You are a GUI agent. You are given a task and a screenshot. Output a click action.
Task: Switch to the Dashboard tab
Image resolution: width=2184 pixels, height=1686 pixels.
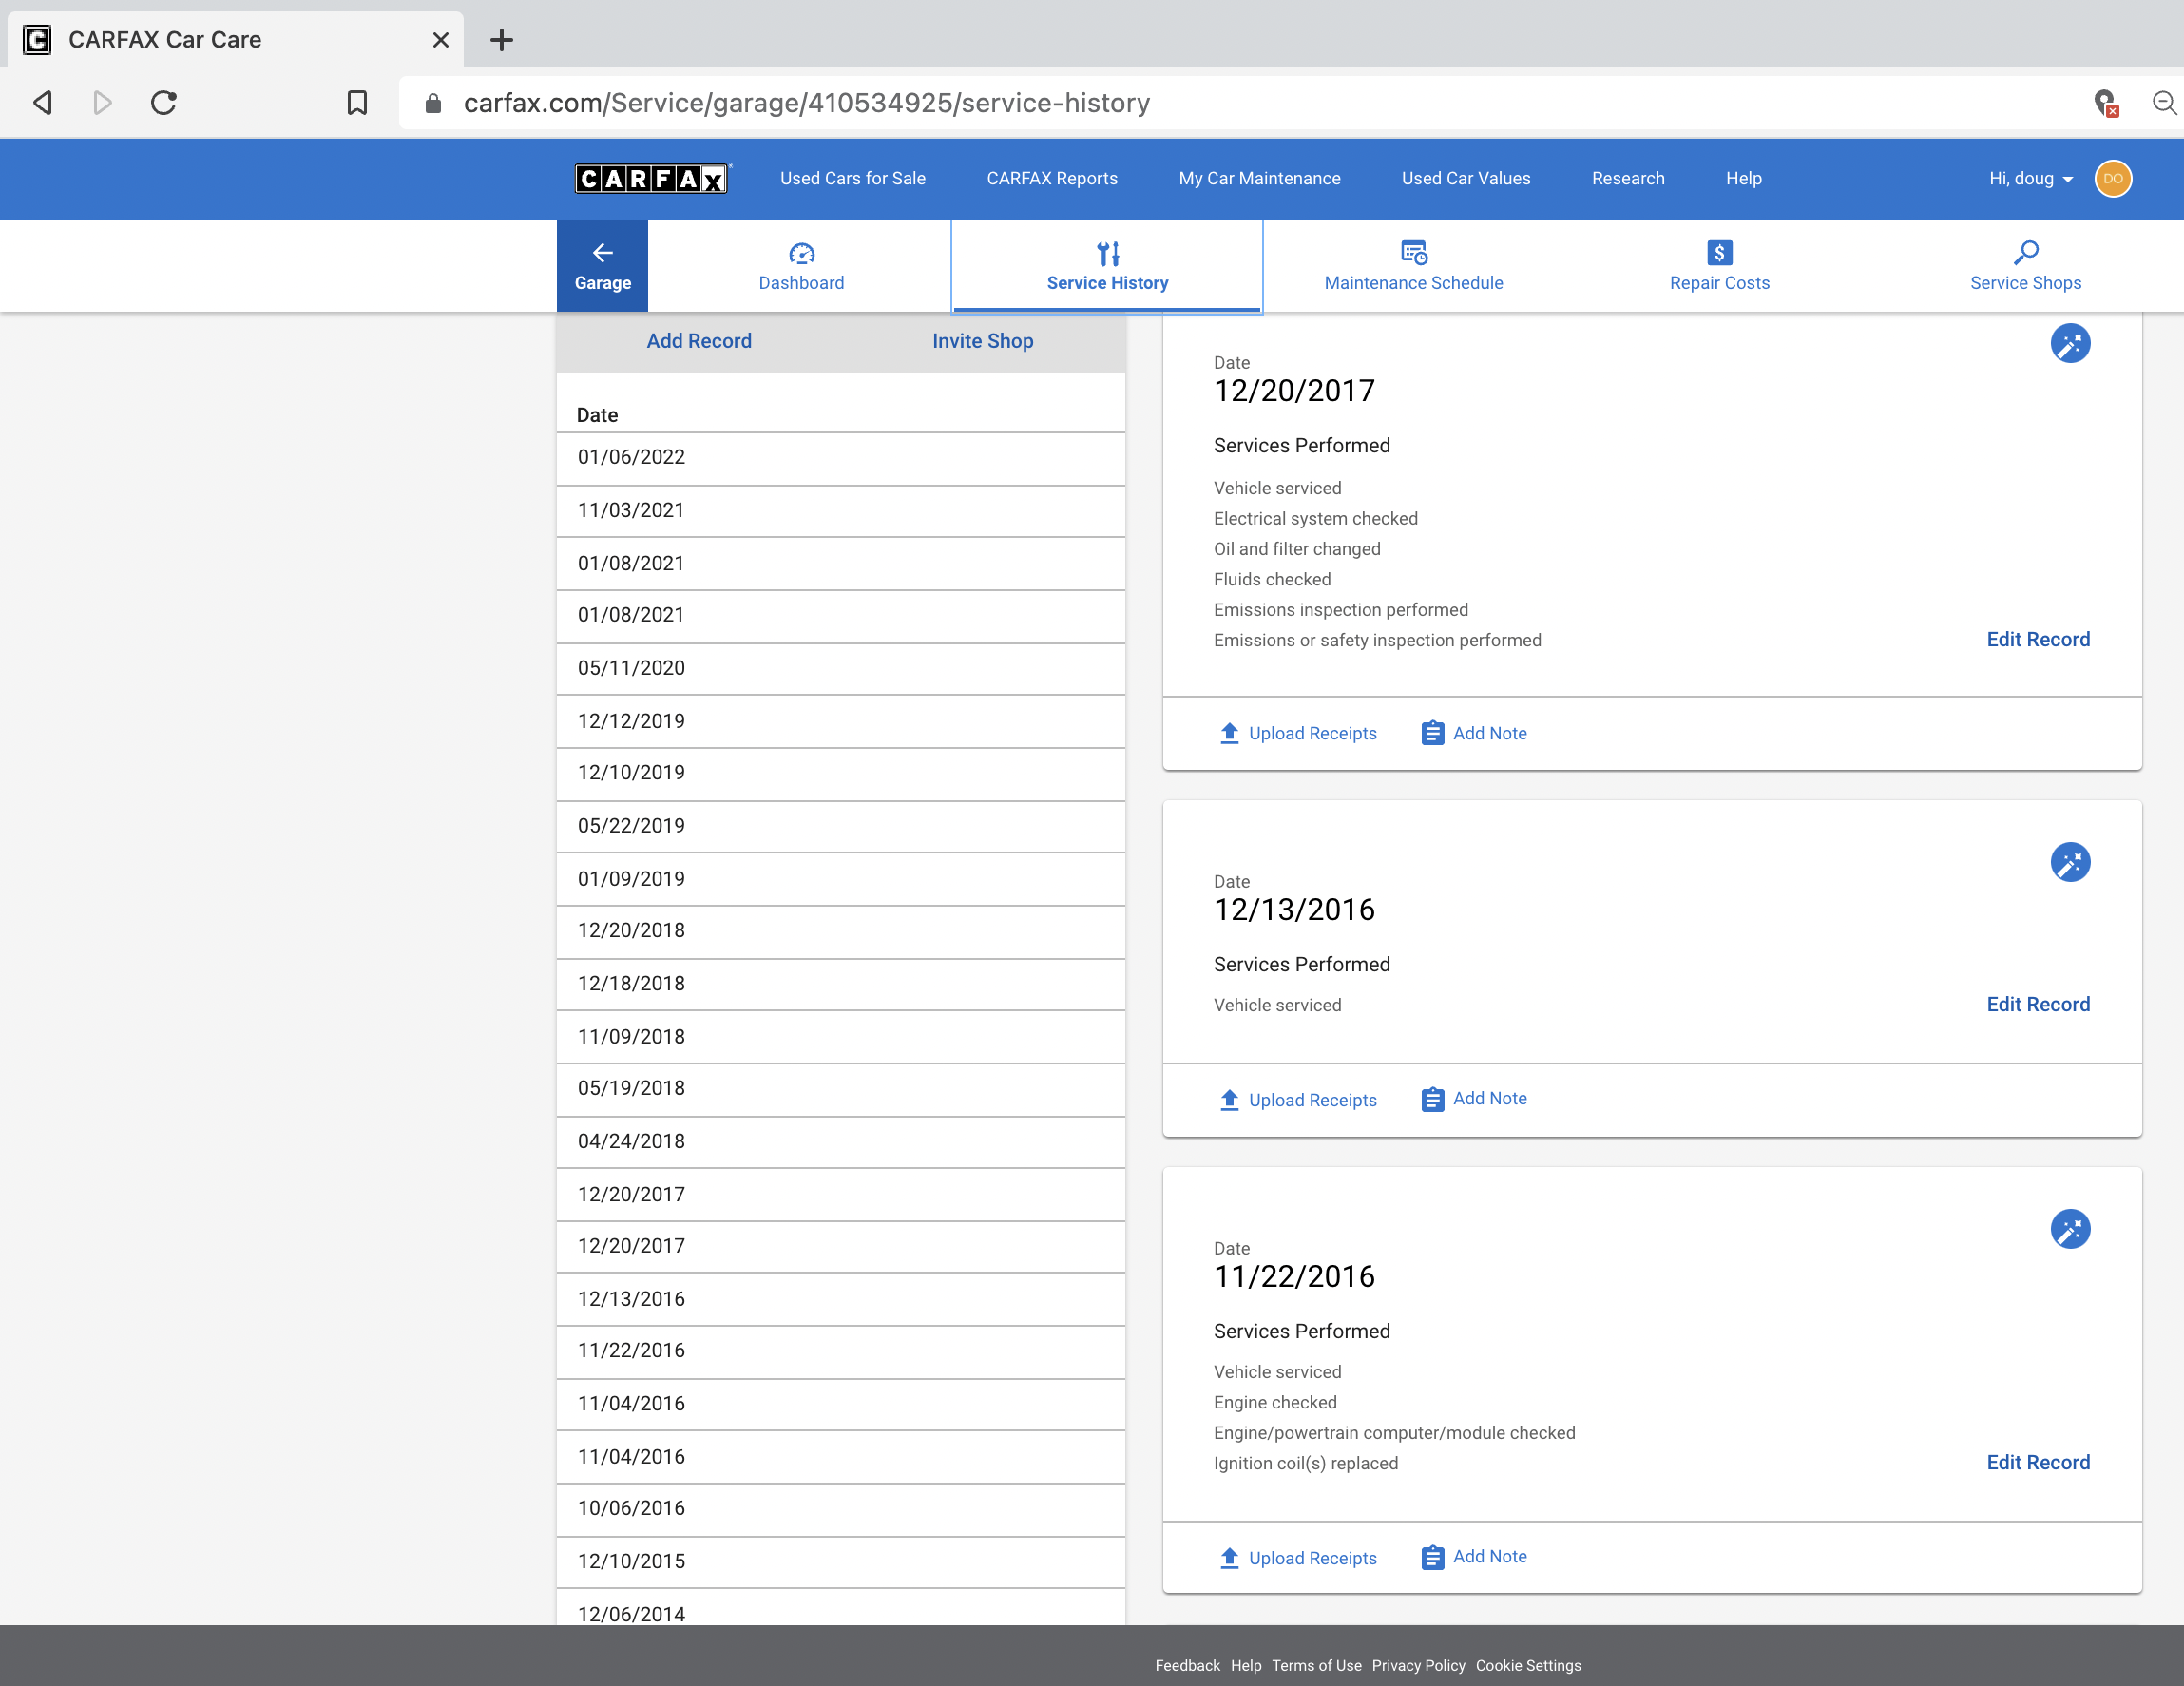801,266
